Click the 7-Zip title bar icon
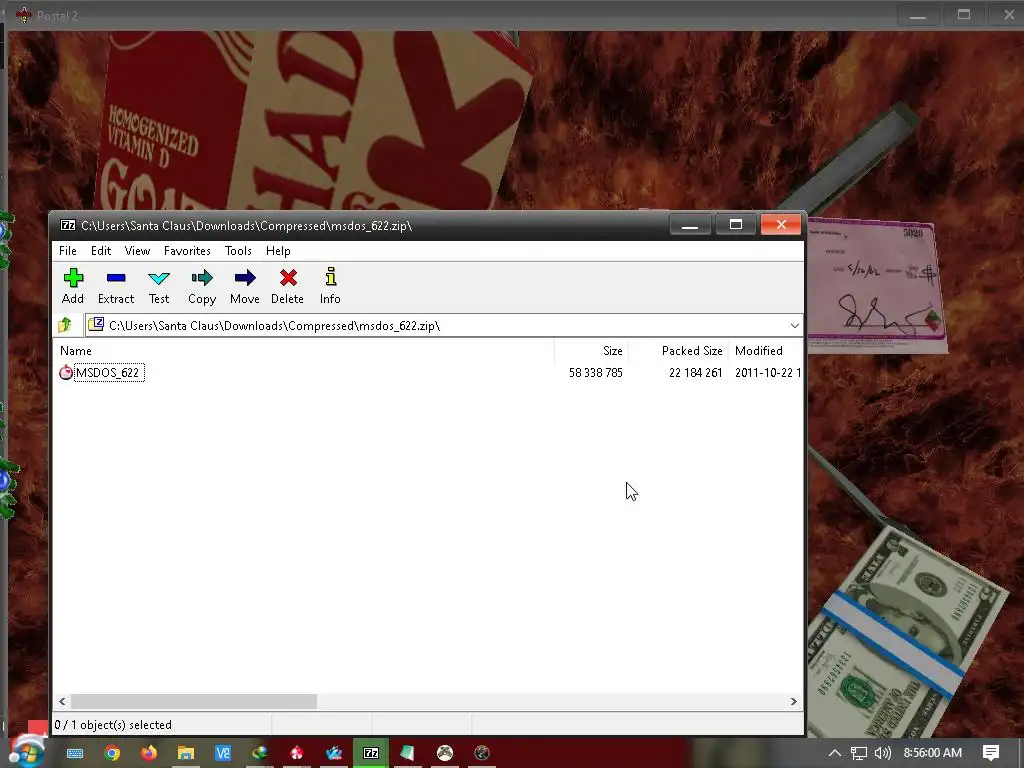Screen dimensions: 1024x768 click(x=68, y=225)
